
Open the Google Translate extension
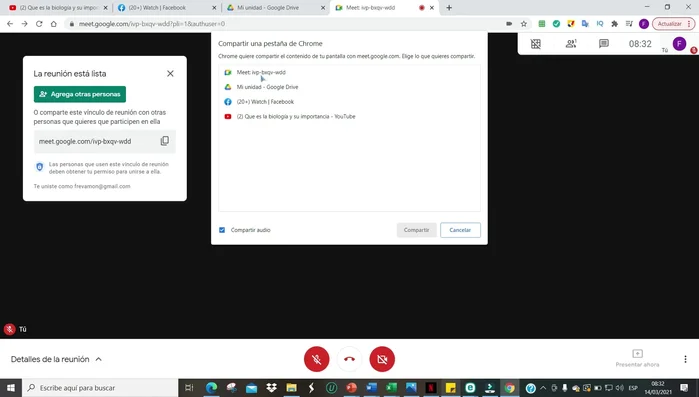coord(585,24)
